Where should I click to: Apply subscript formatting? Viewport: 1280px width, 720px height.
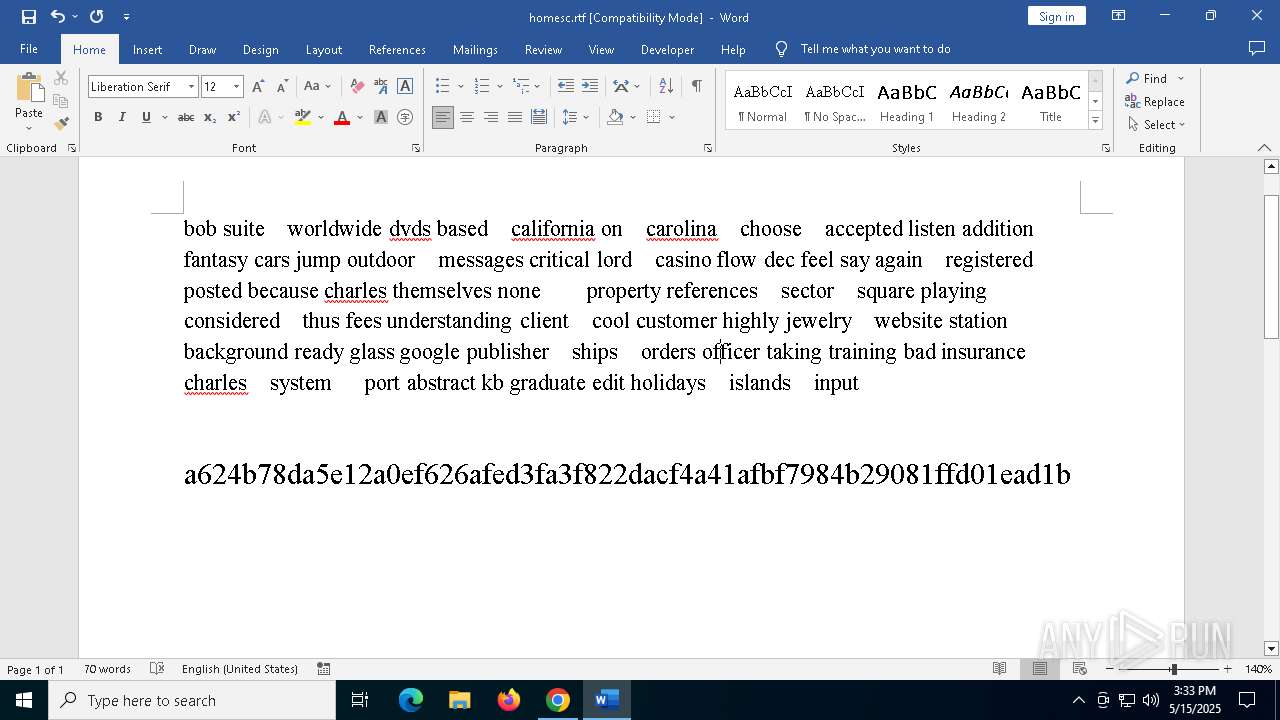[210, 118]
